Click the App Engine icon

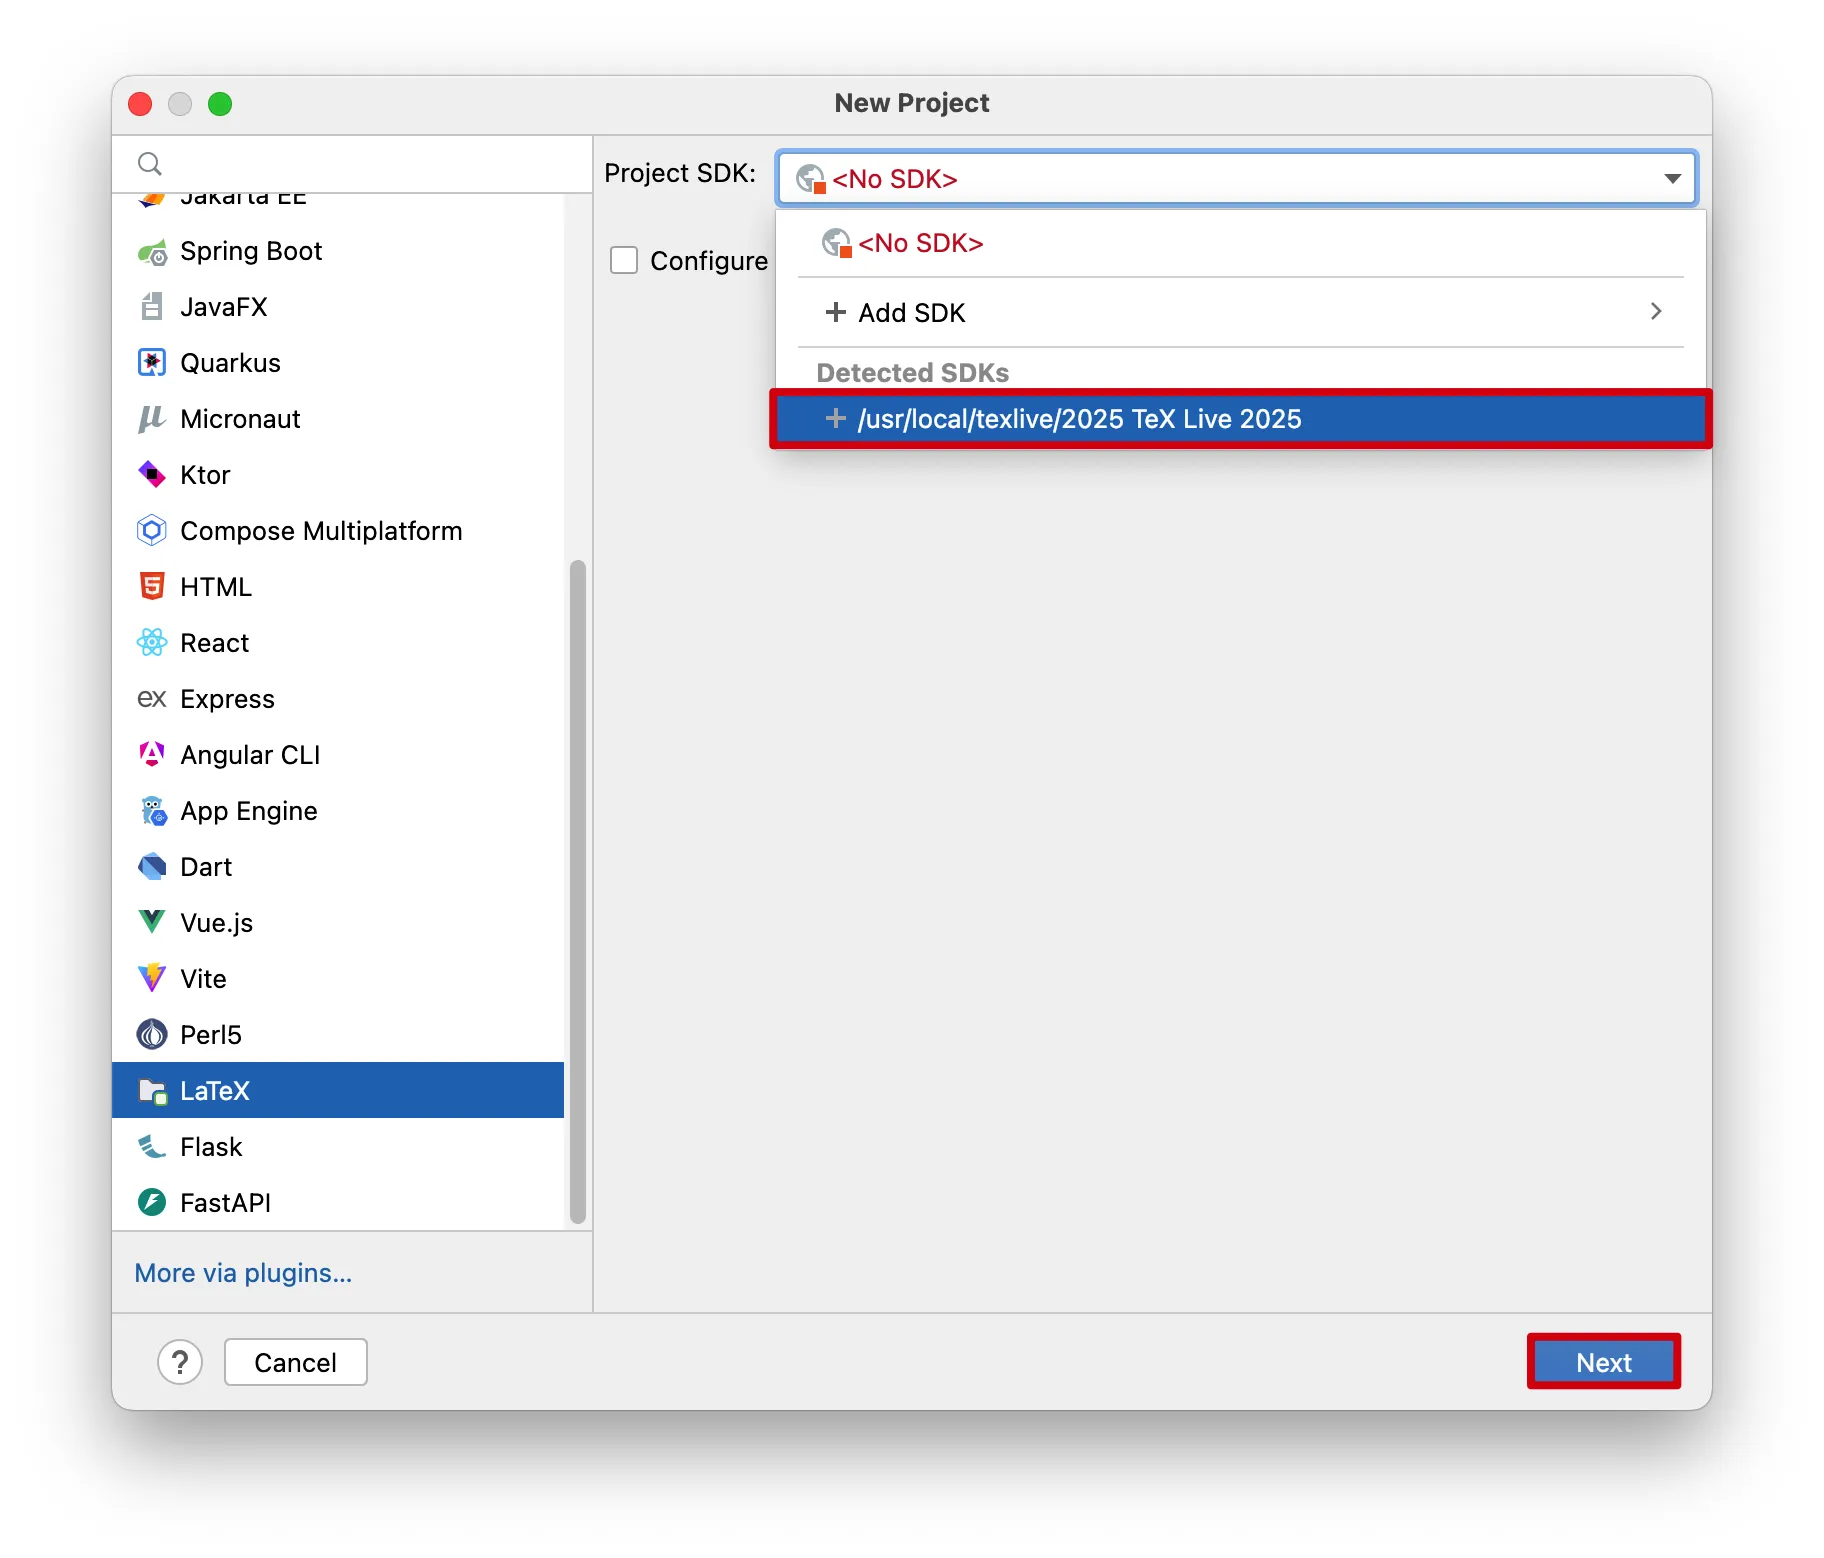tap(152, 811)
